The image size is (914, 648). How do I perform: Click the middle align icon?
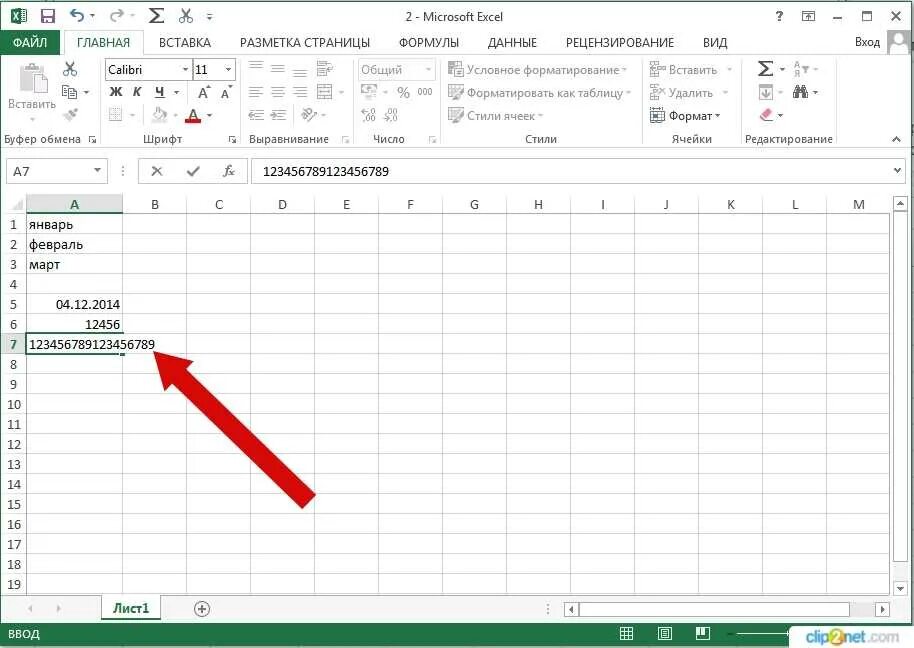tap(277, 69)
